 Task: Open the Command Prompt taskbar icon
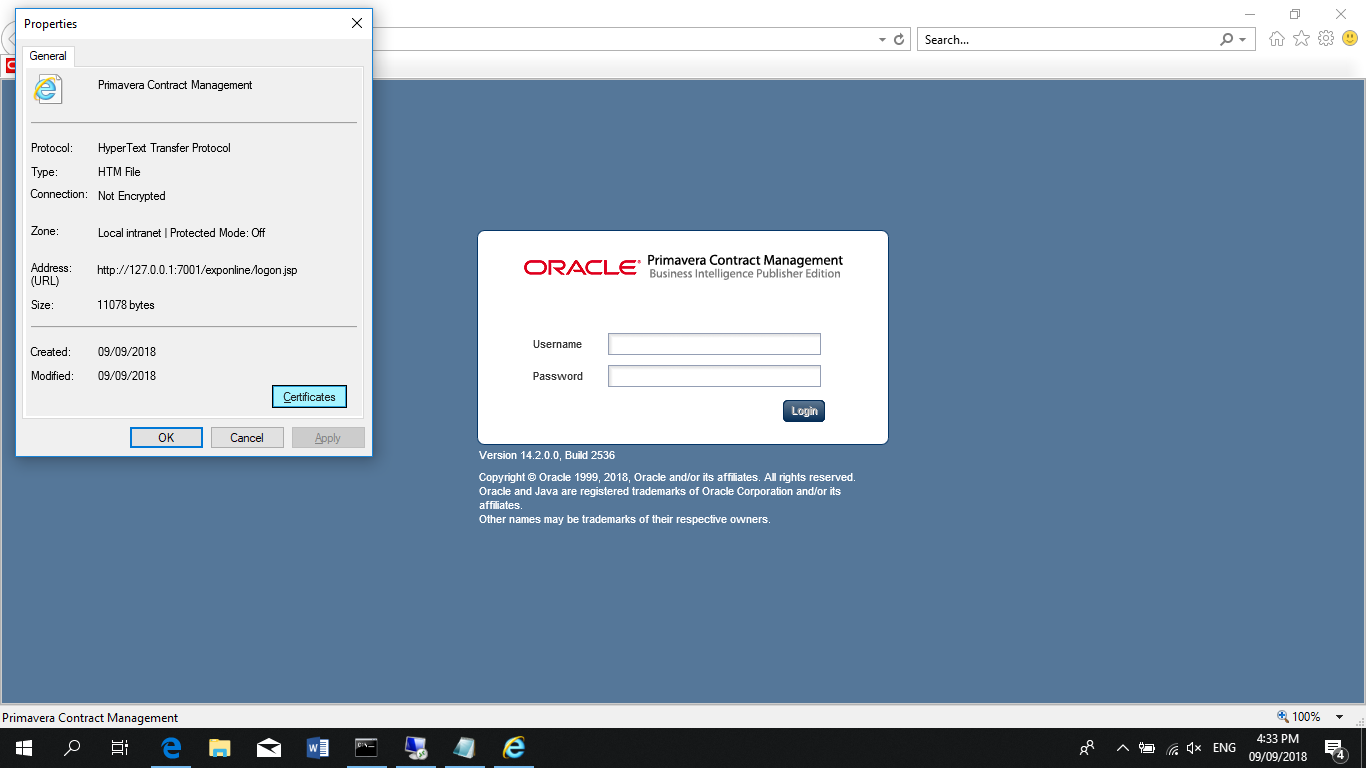[367, 747]
